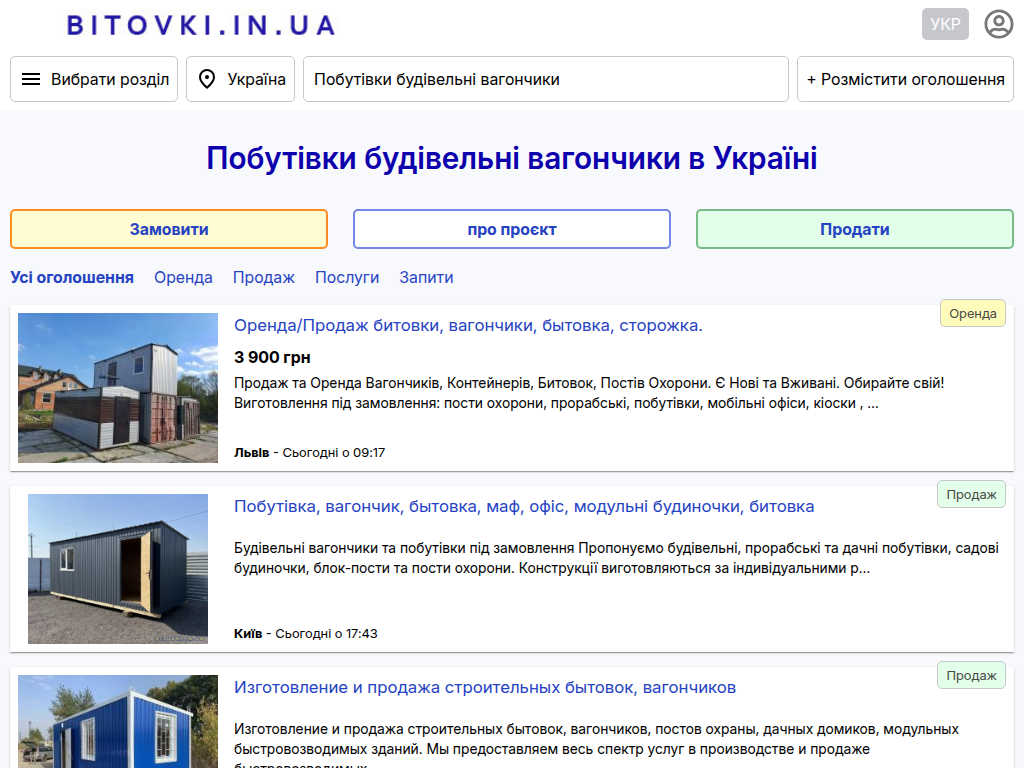Open the Послуги filter tab
Screen dimensions: 1024x768
347,277
